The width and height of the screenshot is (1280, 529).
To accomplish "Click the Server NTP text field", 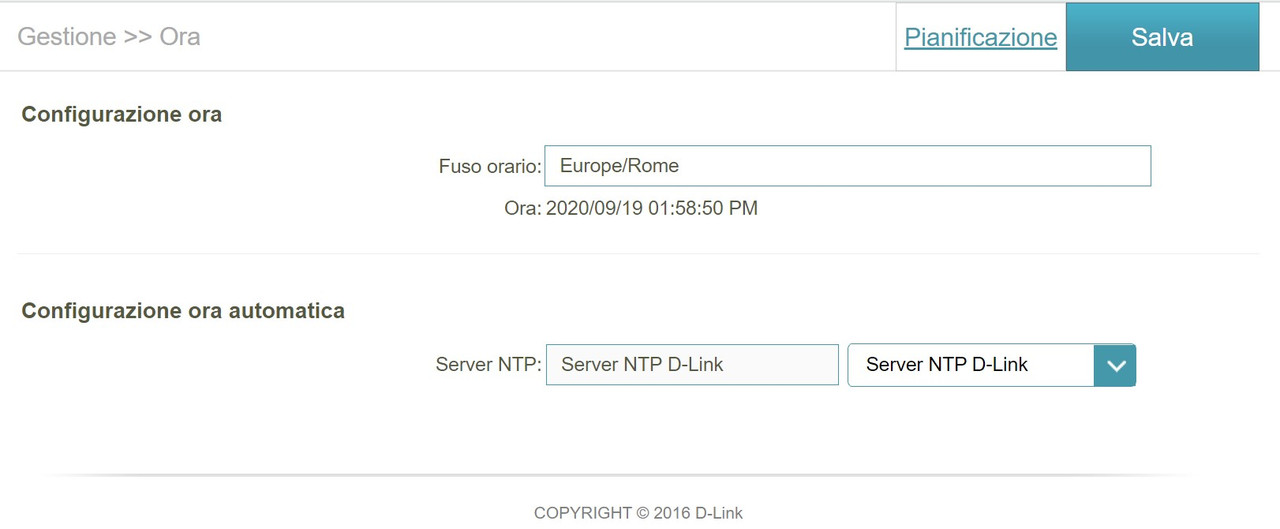I will tap(692, 365).
